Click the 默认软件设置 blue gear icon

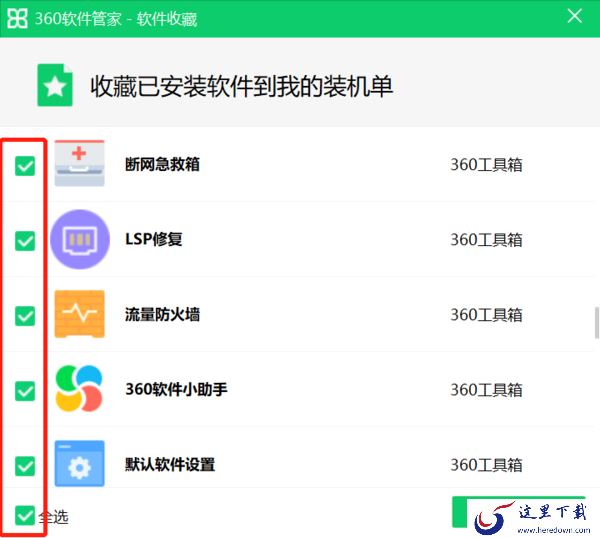(80, 463)
